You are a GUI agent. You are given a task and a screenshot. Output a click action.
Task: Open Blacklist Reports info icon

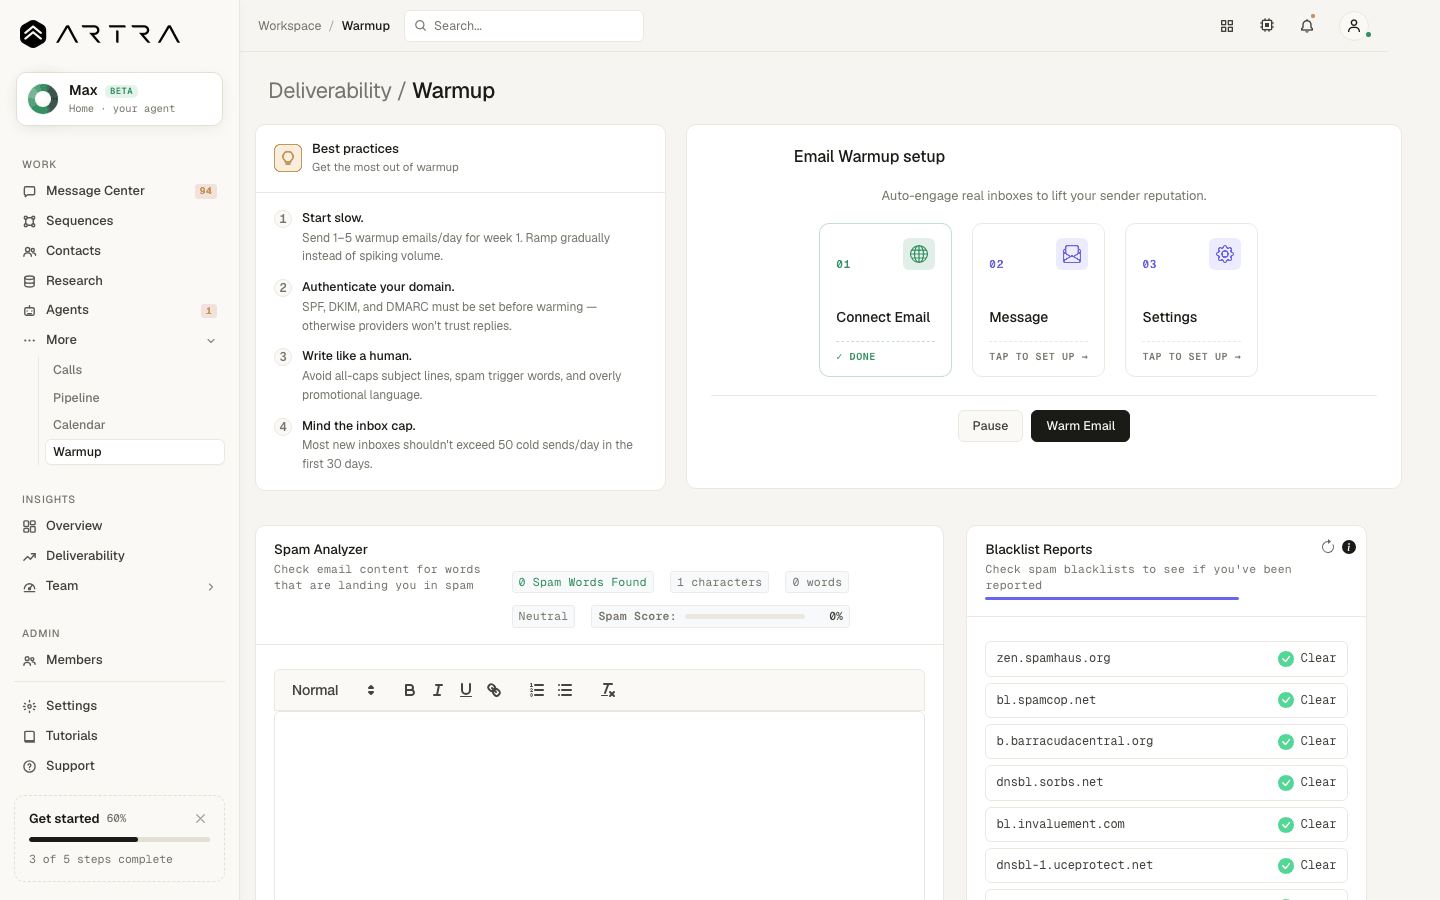[x=1349, y=547]
